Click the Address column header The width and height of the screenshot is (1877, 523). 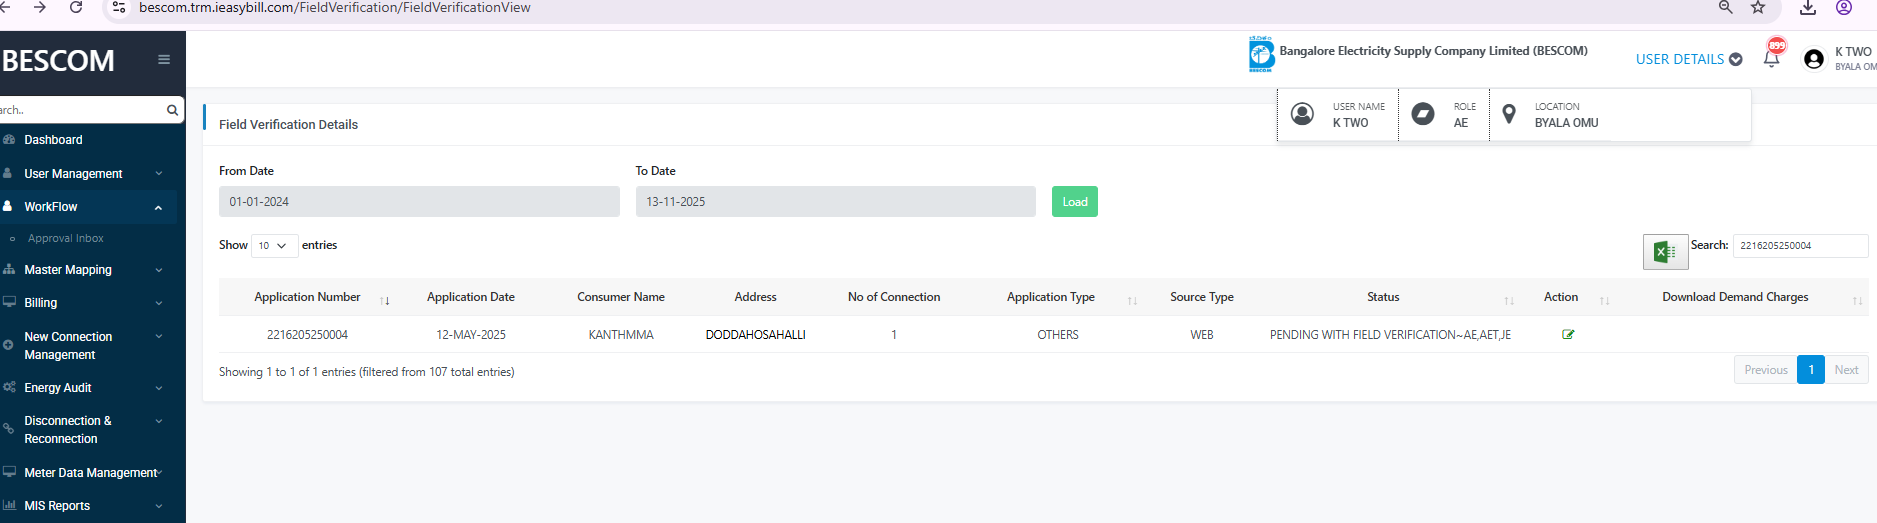755,297
